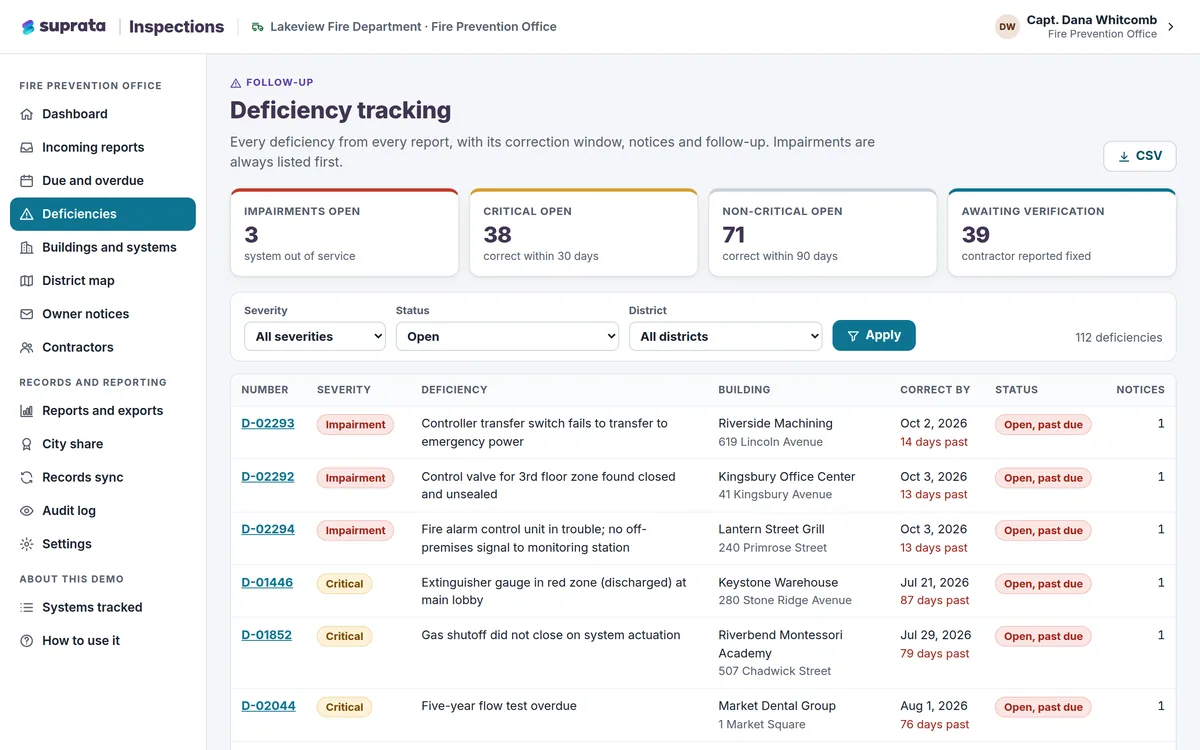Click the Reports and exports chart icon
This screenshot has width=1200, height=750.
point(27,411)
